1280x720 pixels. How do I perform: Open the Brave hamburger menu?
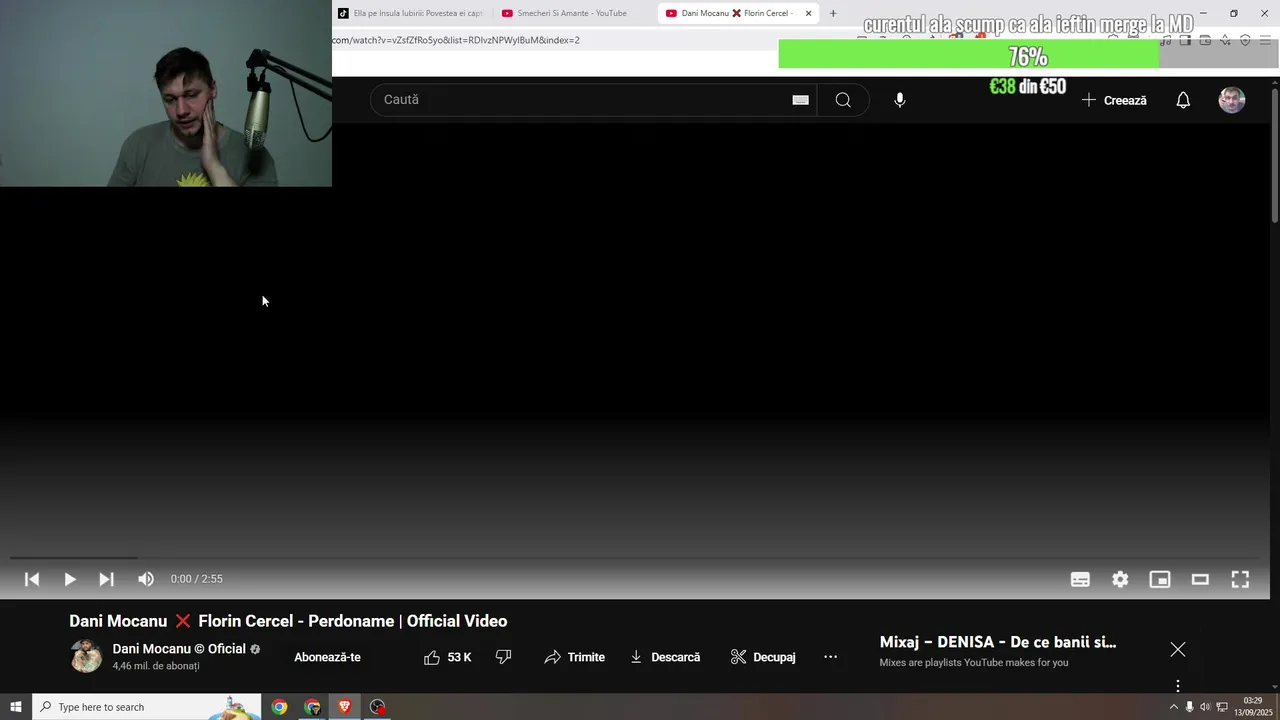coord(1265,41)
